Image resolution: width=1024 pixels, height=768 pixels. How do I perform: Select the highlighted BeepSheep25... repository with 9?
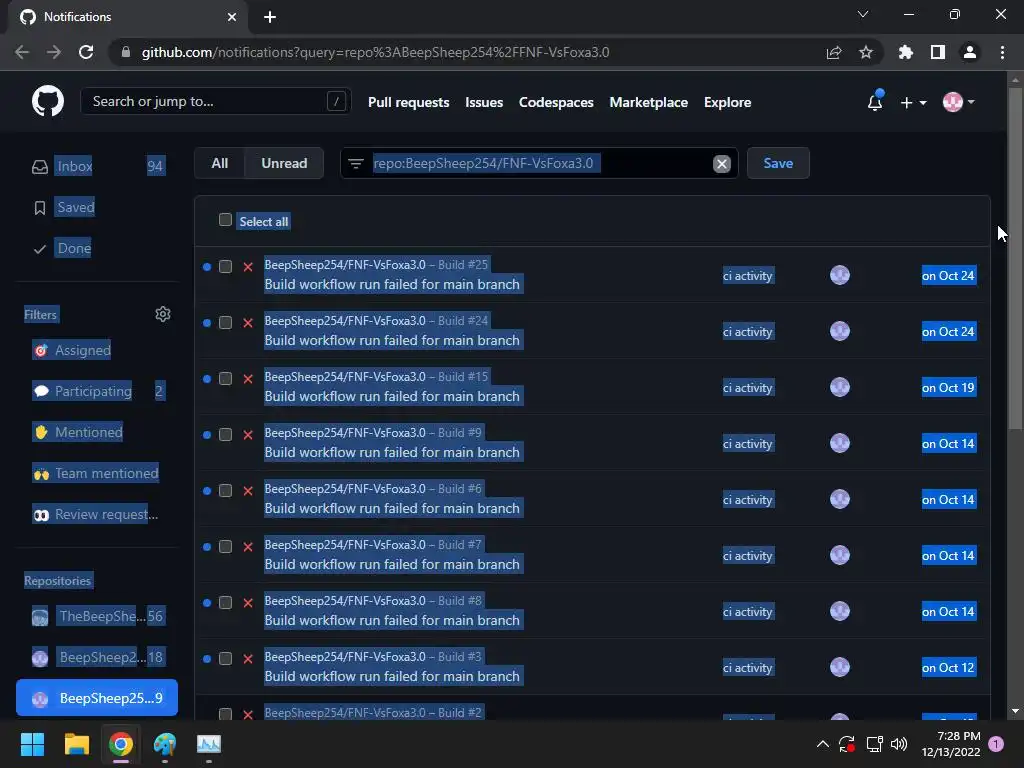coord(97,698)
